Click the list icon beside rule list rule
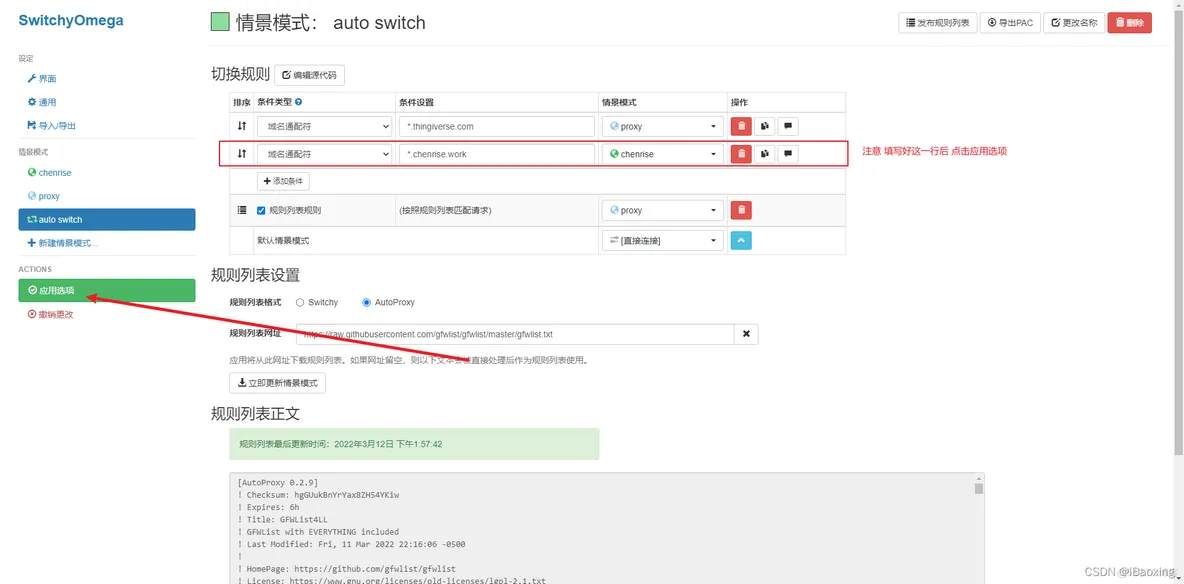 pyautogui.click(x=242, y=210)
